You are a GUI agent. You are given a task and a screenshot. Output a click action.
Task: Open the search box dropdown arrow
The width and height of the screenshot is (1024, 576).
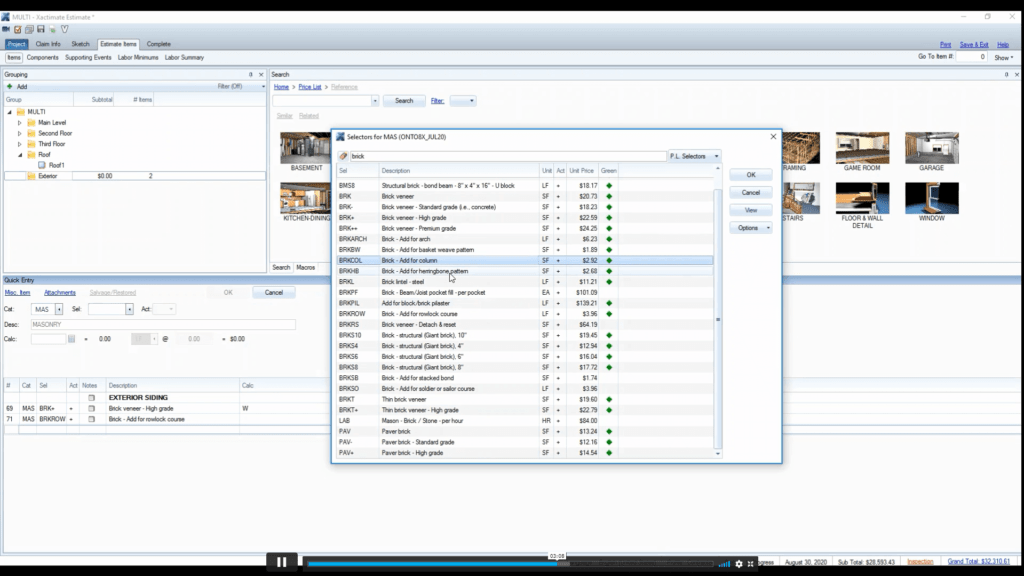pyautogui.click(x=375, y=101)
